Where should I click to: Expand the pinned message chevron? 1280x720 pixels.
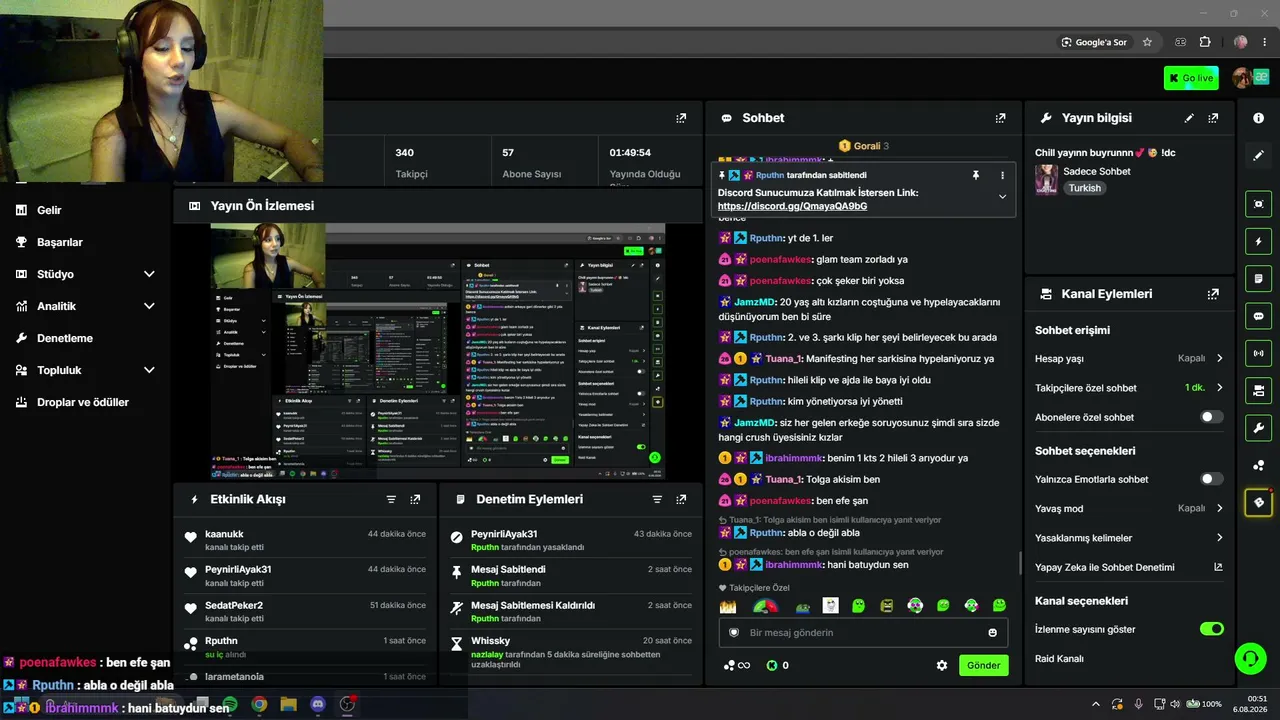pyautogui.click(x=1002, y=197)
